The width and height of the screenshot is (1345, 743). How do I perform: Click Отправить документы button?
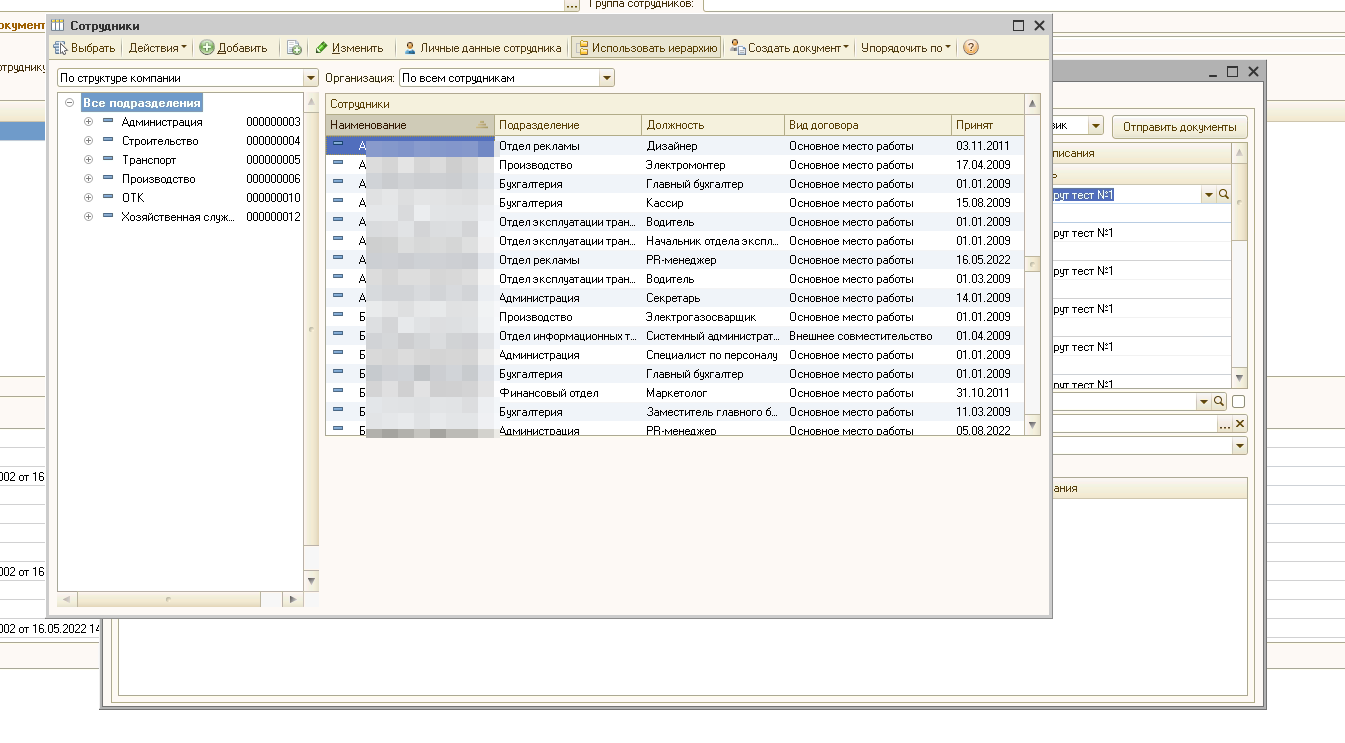(1180, 127)
